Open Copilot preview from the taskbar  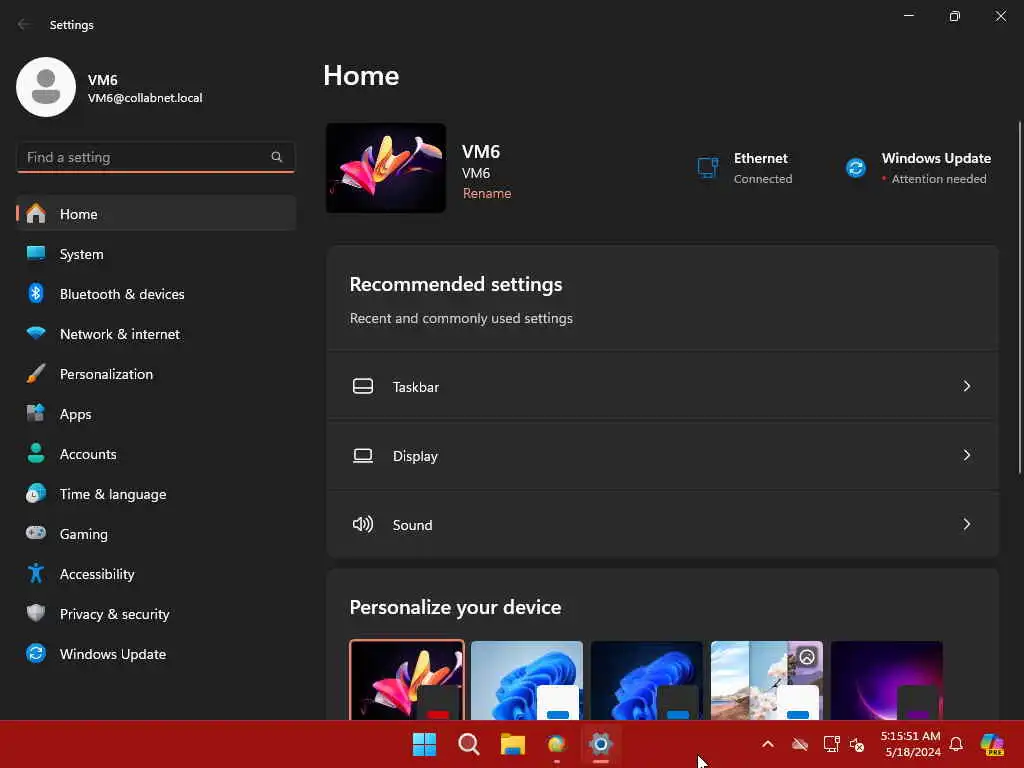click(x=991, y=744)
